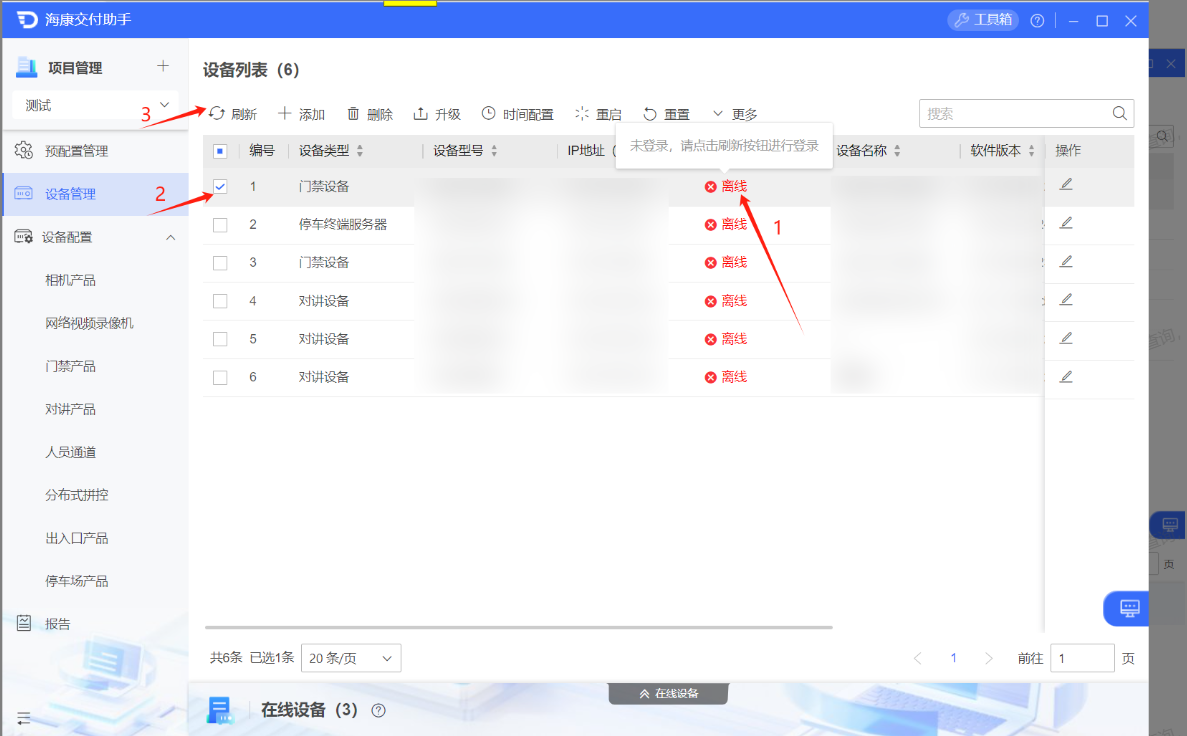Check the row 2 停车终端服务器 checkbox
1187x736 pixels.
[220, 225]
